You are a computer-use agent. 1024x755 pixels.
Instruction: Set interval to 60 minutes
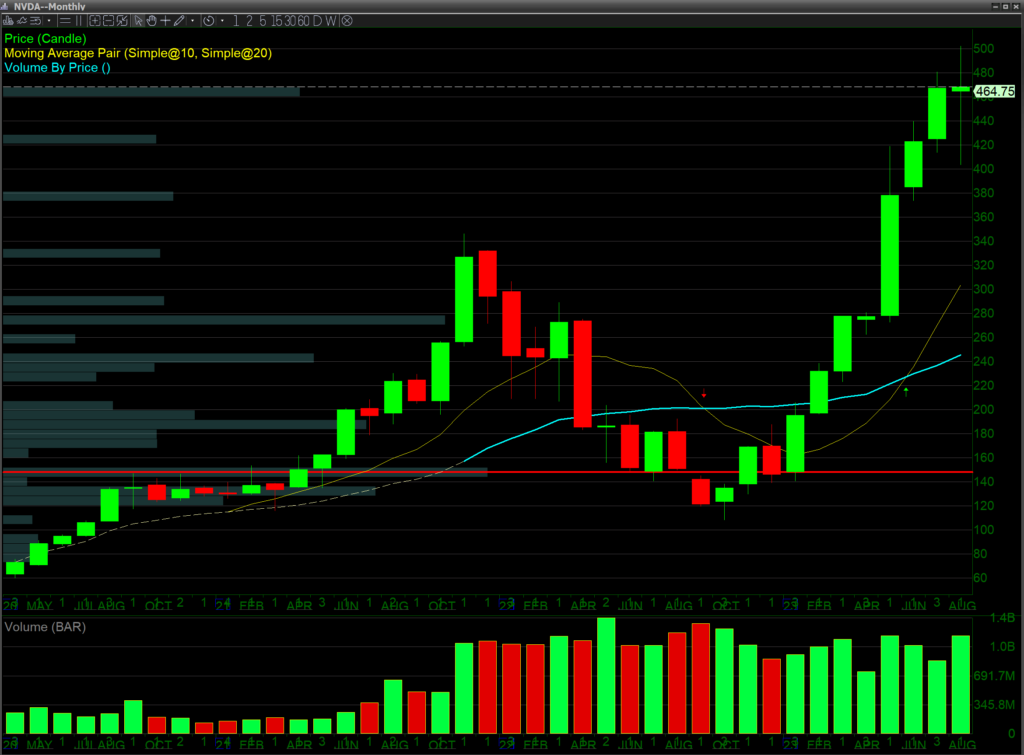(302, 21)
